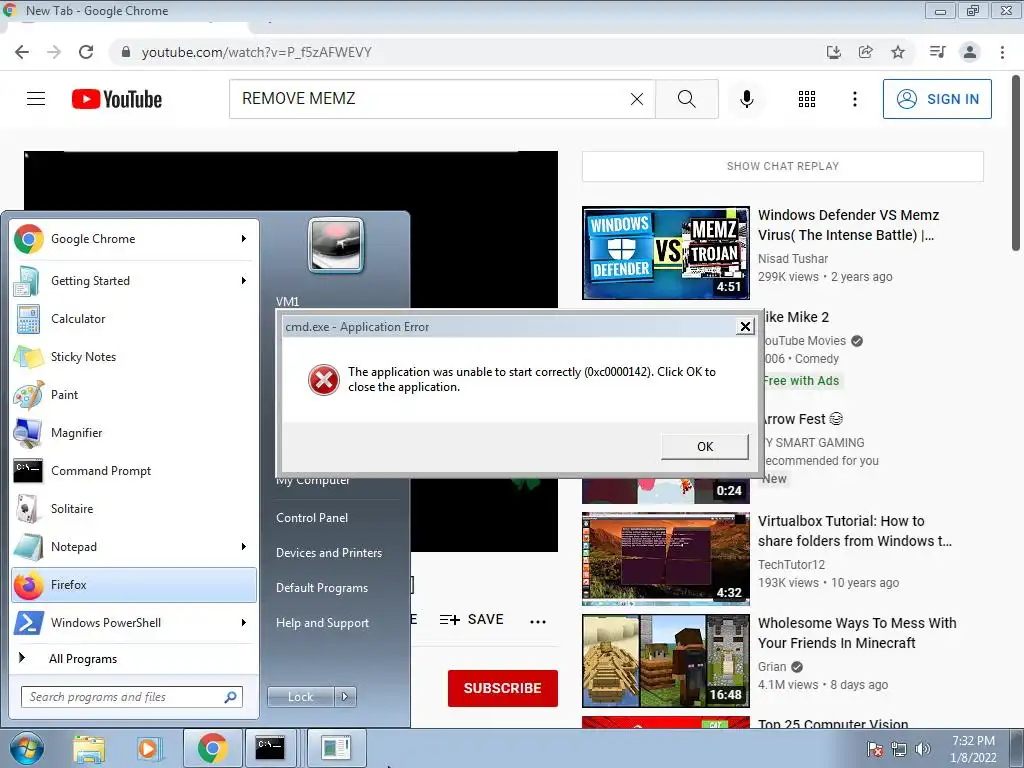The height and width of the screenshot is (768, 1024).
Task: Go to YouTube home via logo
Action: (117, 99)
